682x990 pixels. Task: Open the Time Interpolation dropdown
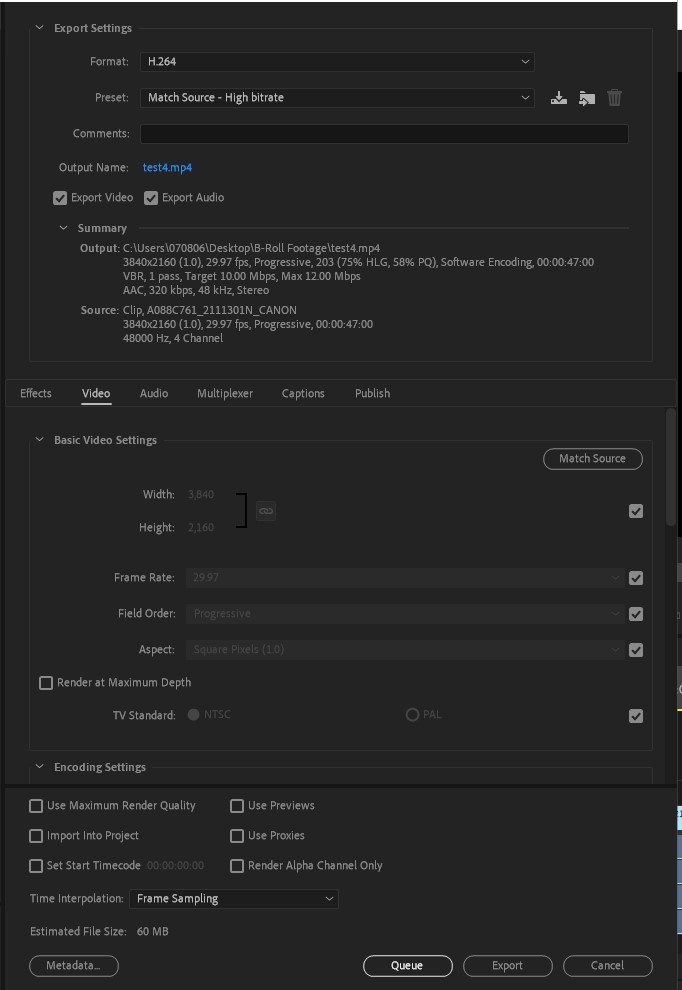coord(233,898)
